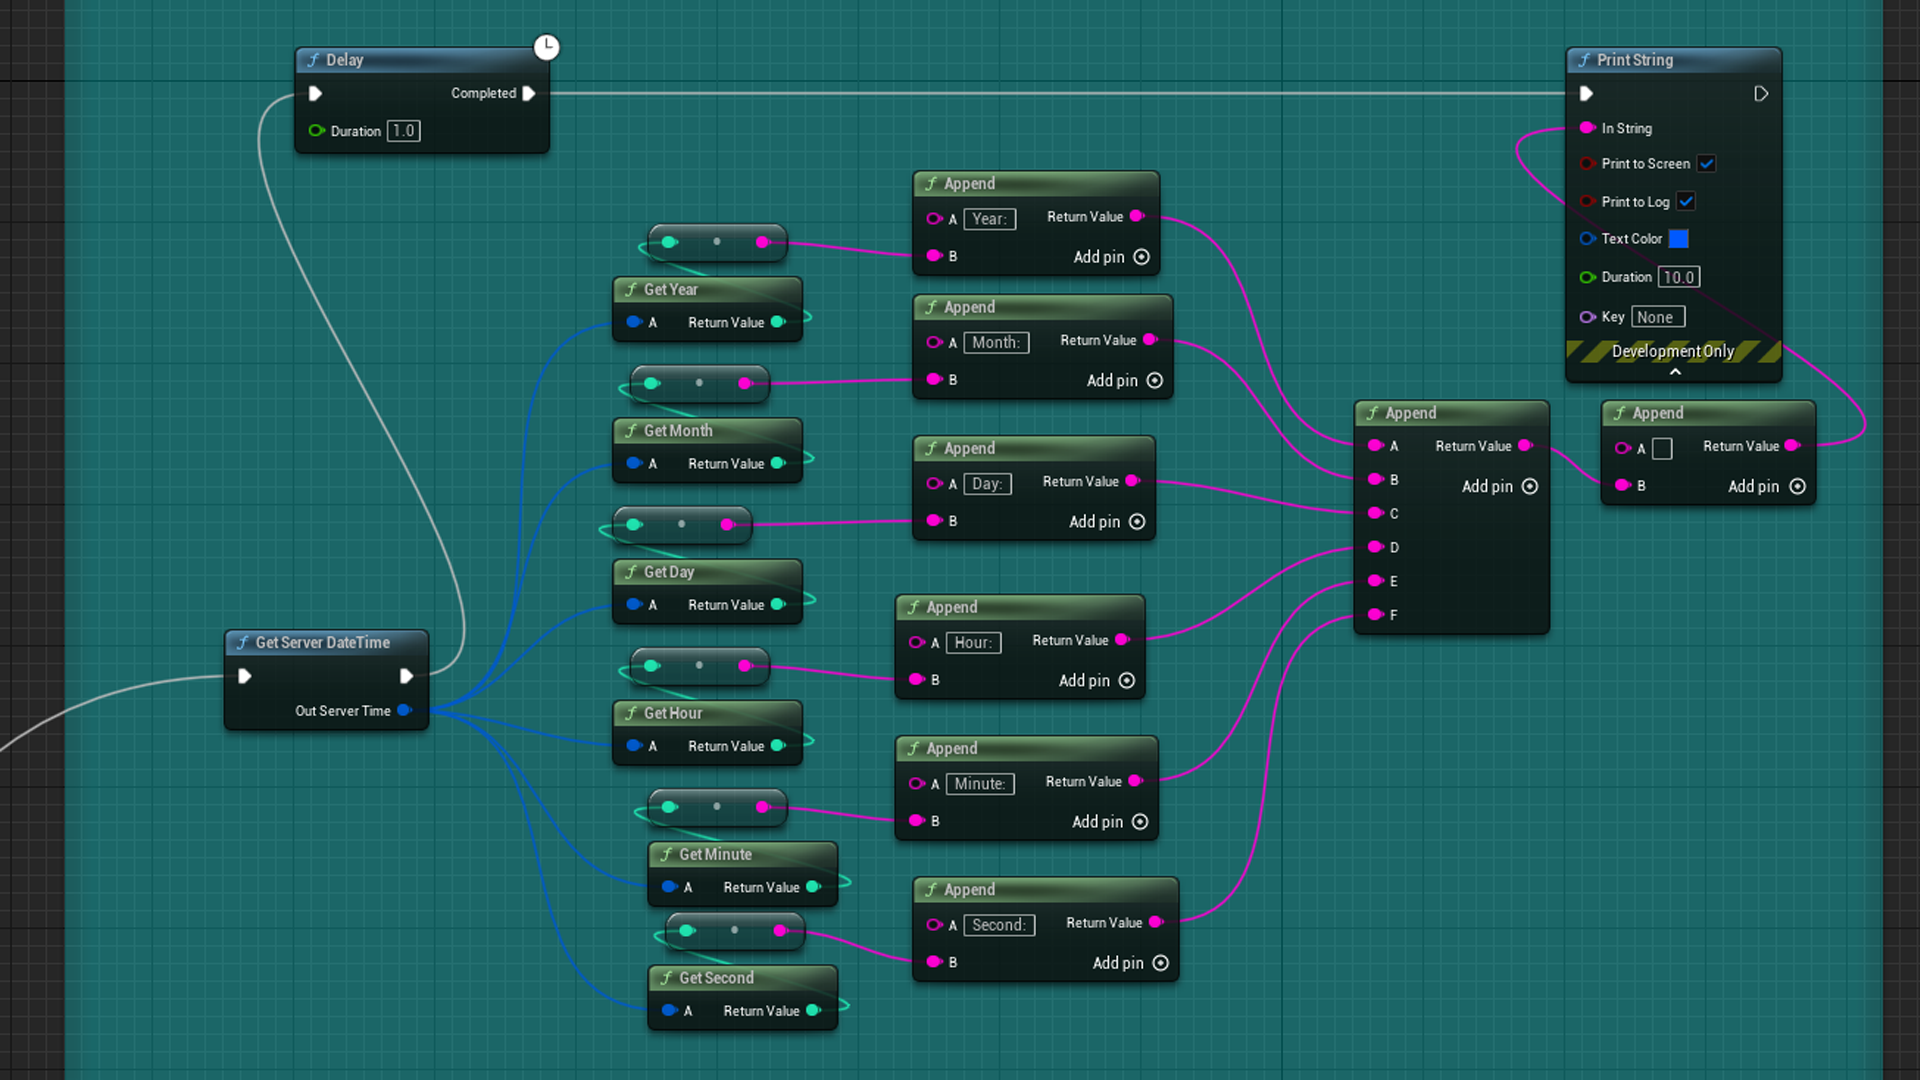Add pin on the Second Append node
This screenshot has width=1920, height=1080.
[x=1160, y=963]
